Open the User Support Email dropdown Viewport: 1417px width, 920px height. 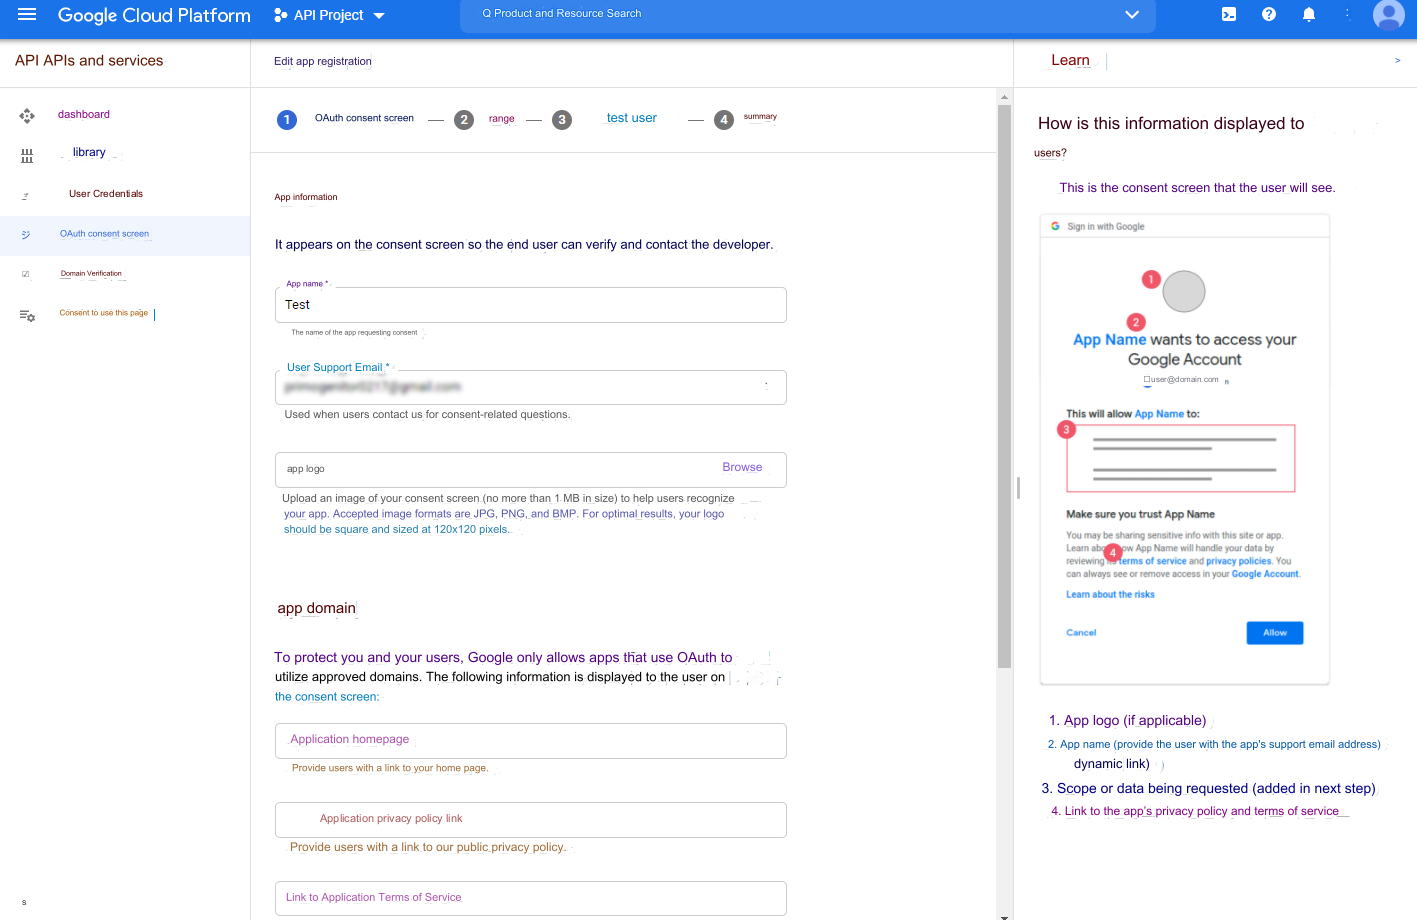[x=767, y=387]
